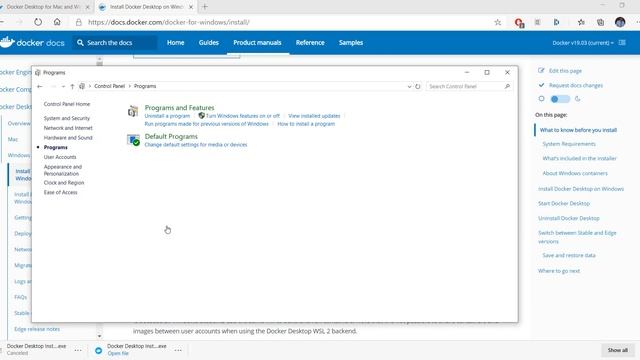Screen dimensions: 640x360
Task: Click the browser home icon
Action: coord(57,22)
